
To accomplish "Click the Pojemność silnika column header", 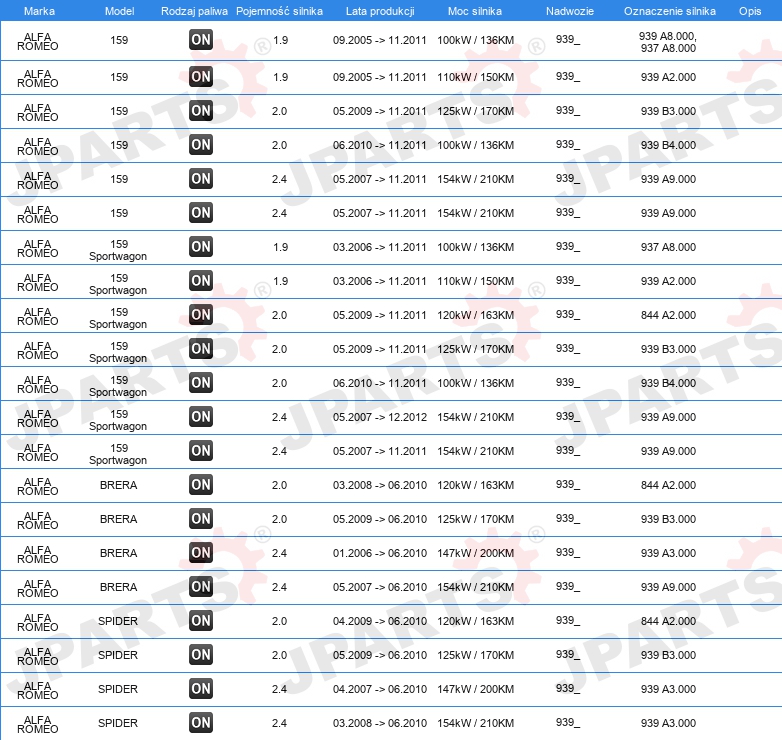I will point(279,11).
